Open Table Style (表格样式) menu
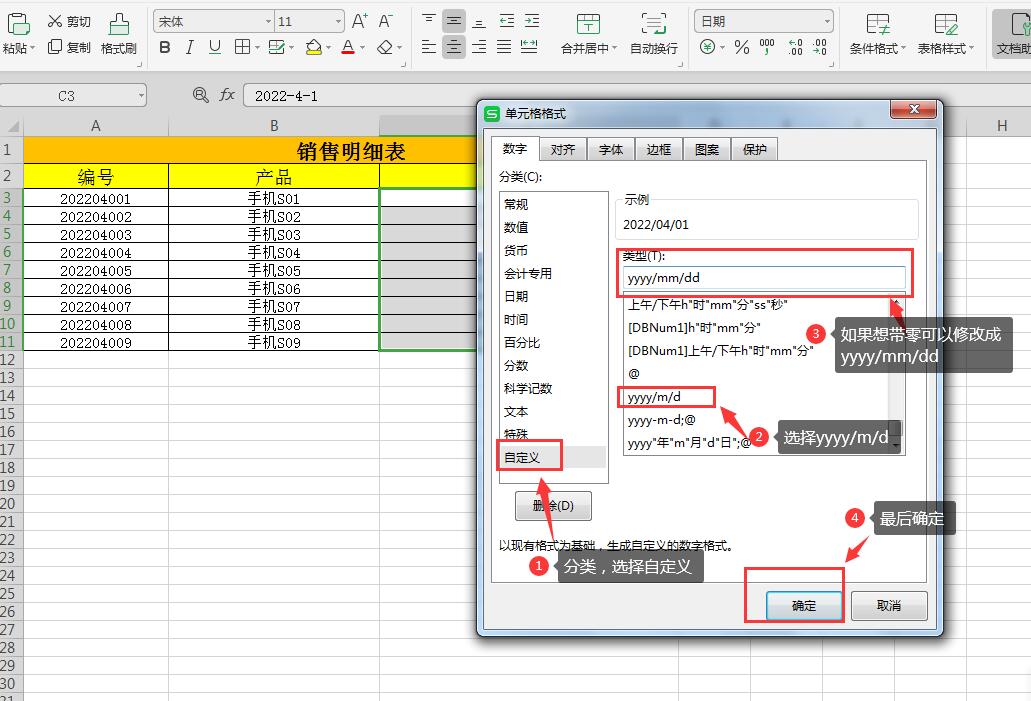Screen dimensions: 1031x701 (946, 33)
